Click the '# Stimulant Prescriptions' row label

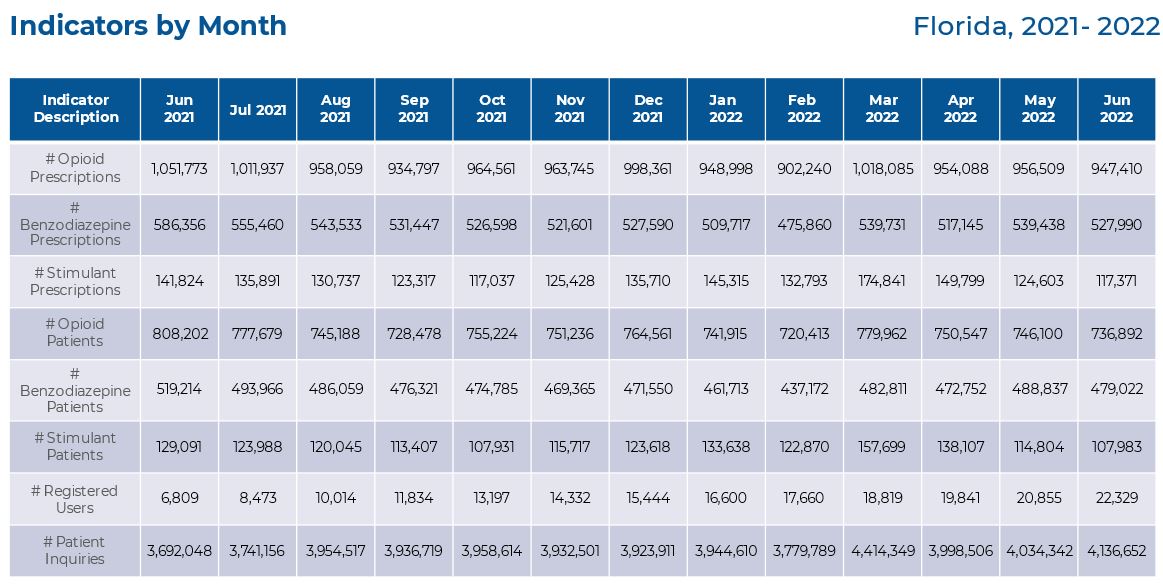(x=76, y=281)
